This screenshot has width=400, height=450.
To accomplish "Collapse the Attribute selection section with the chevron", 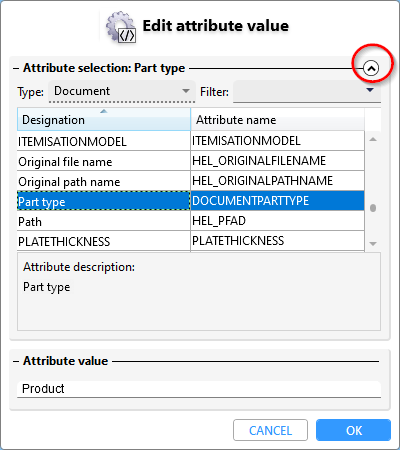I will click(371, 68).
